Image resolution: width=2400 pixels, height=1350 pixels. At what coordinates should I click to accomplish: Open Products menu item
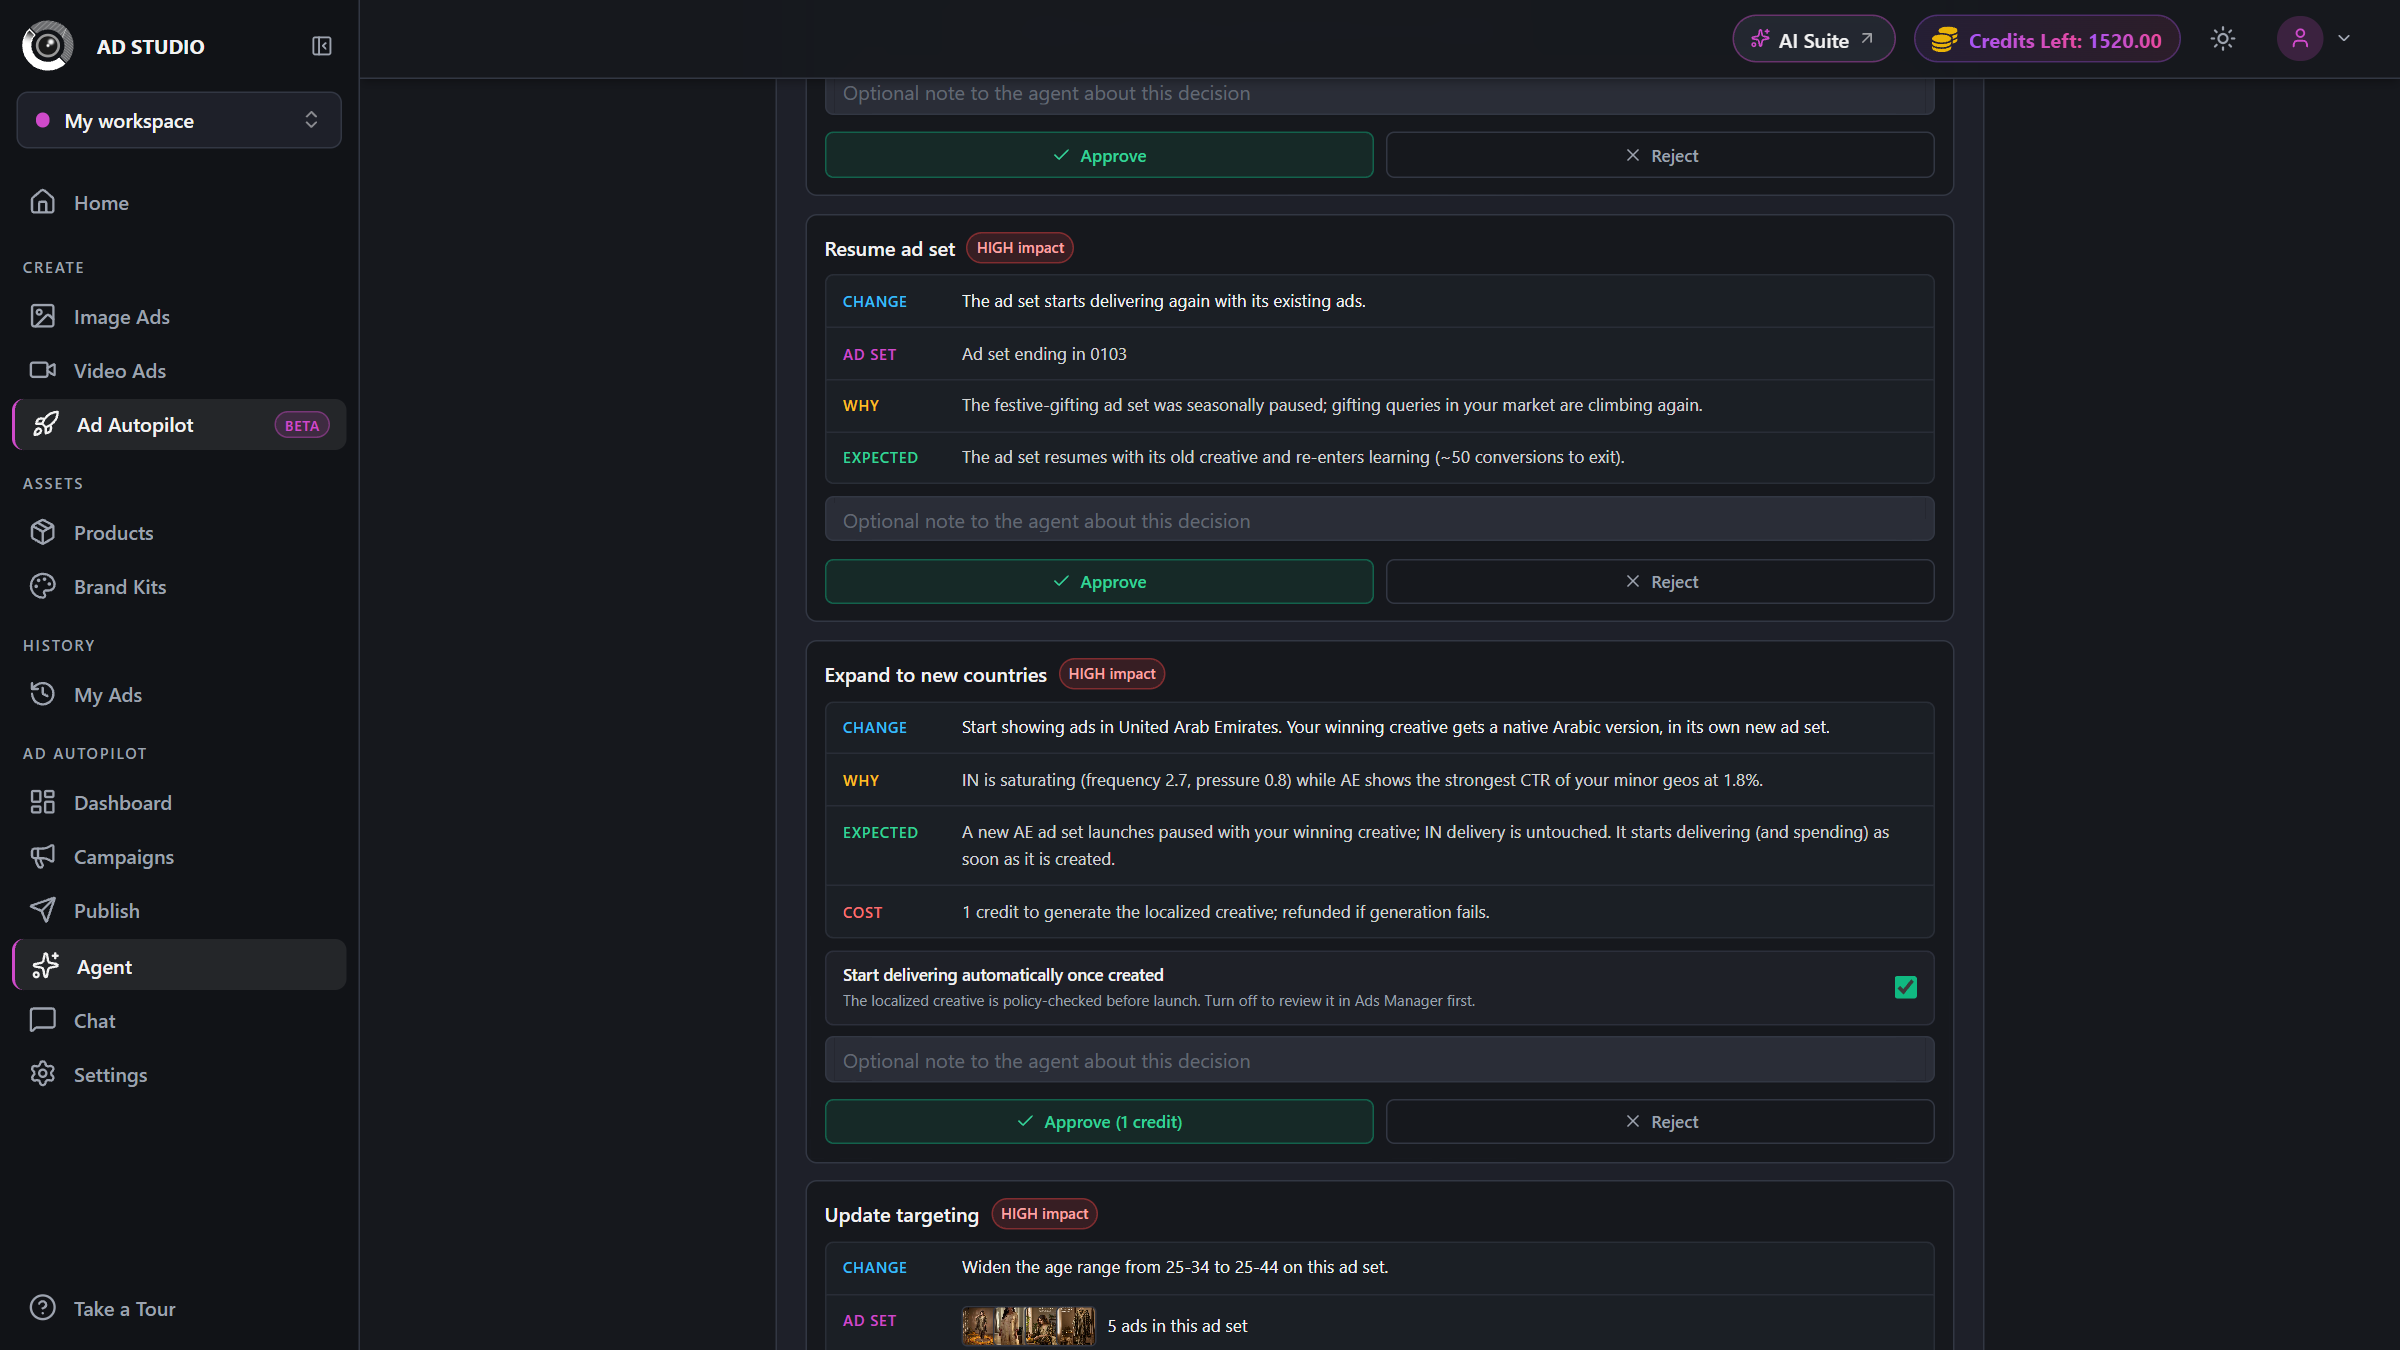click(x=179, y=532)
